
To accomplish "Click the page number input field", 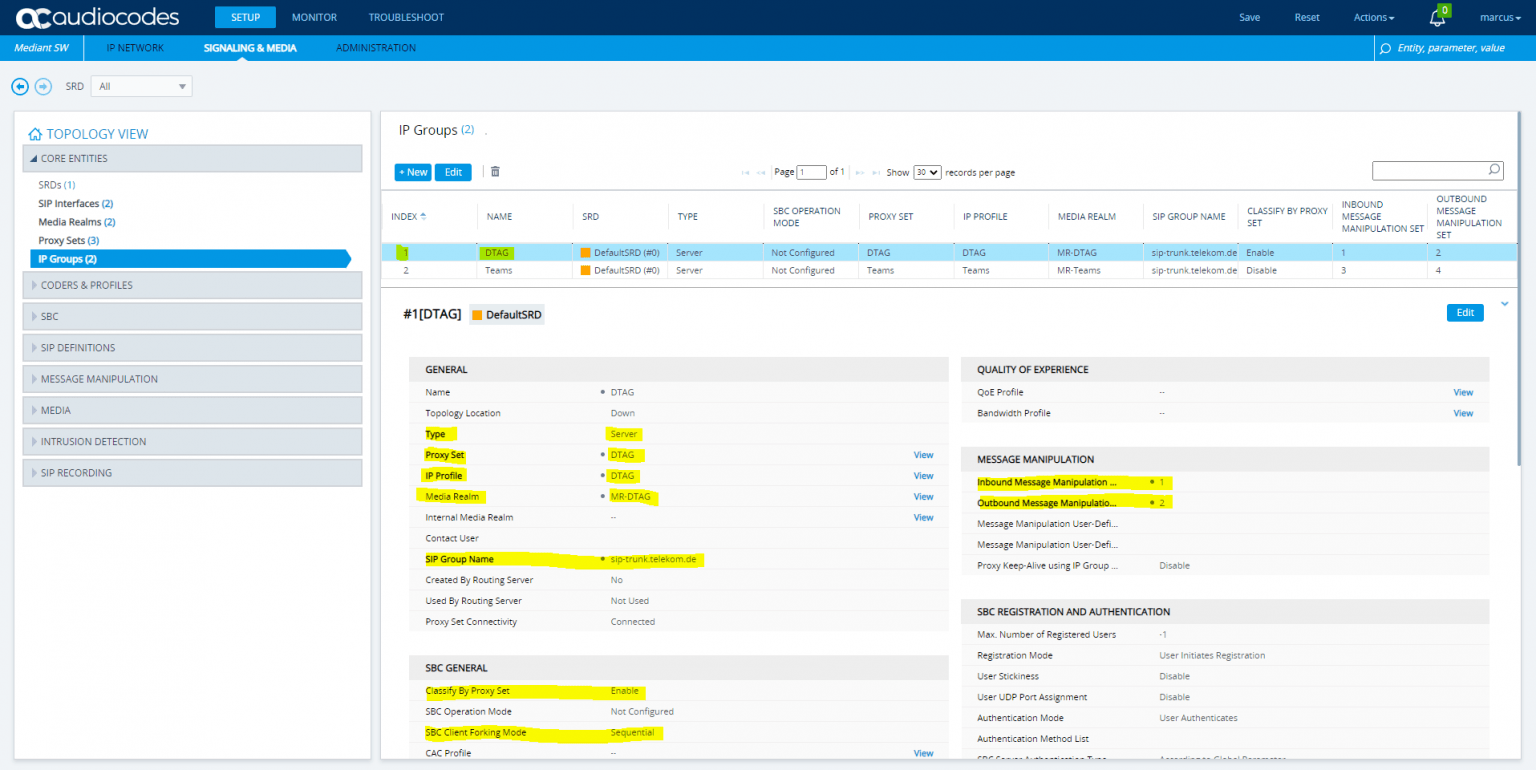I will pos(811,172).
